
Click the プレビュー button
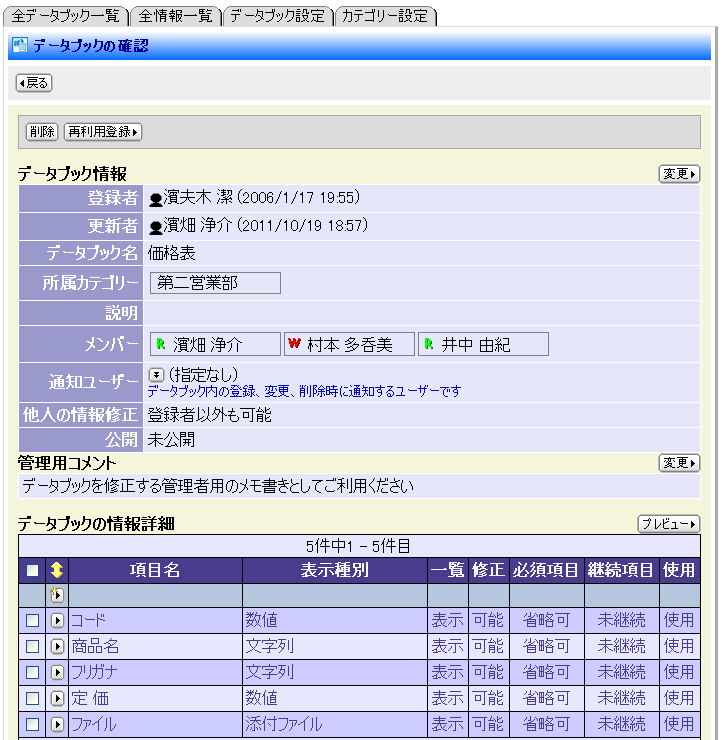[x=668, y=524]
